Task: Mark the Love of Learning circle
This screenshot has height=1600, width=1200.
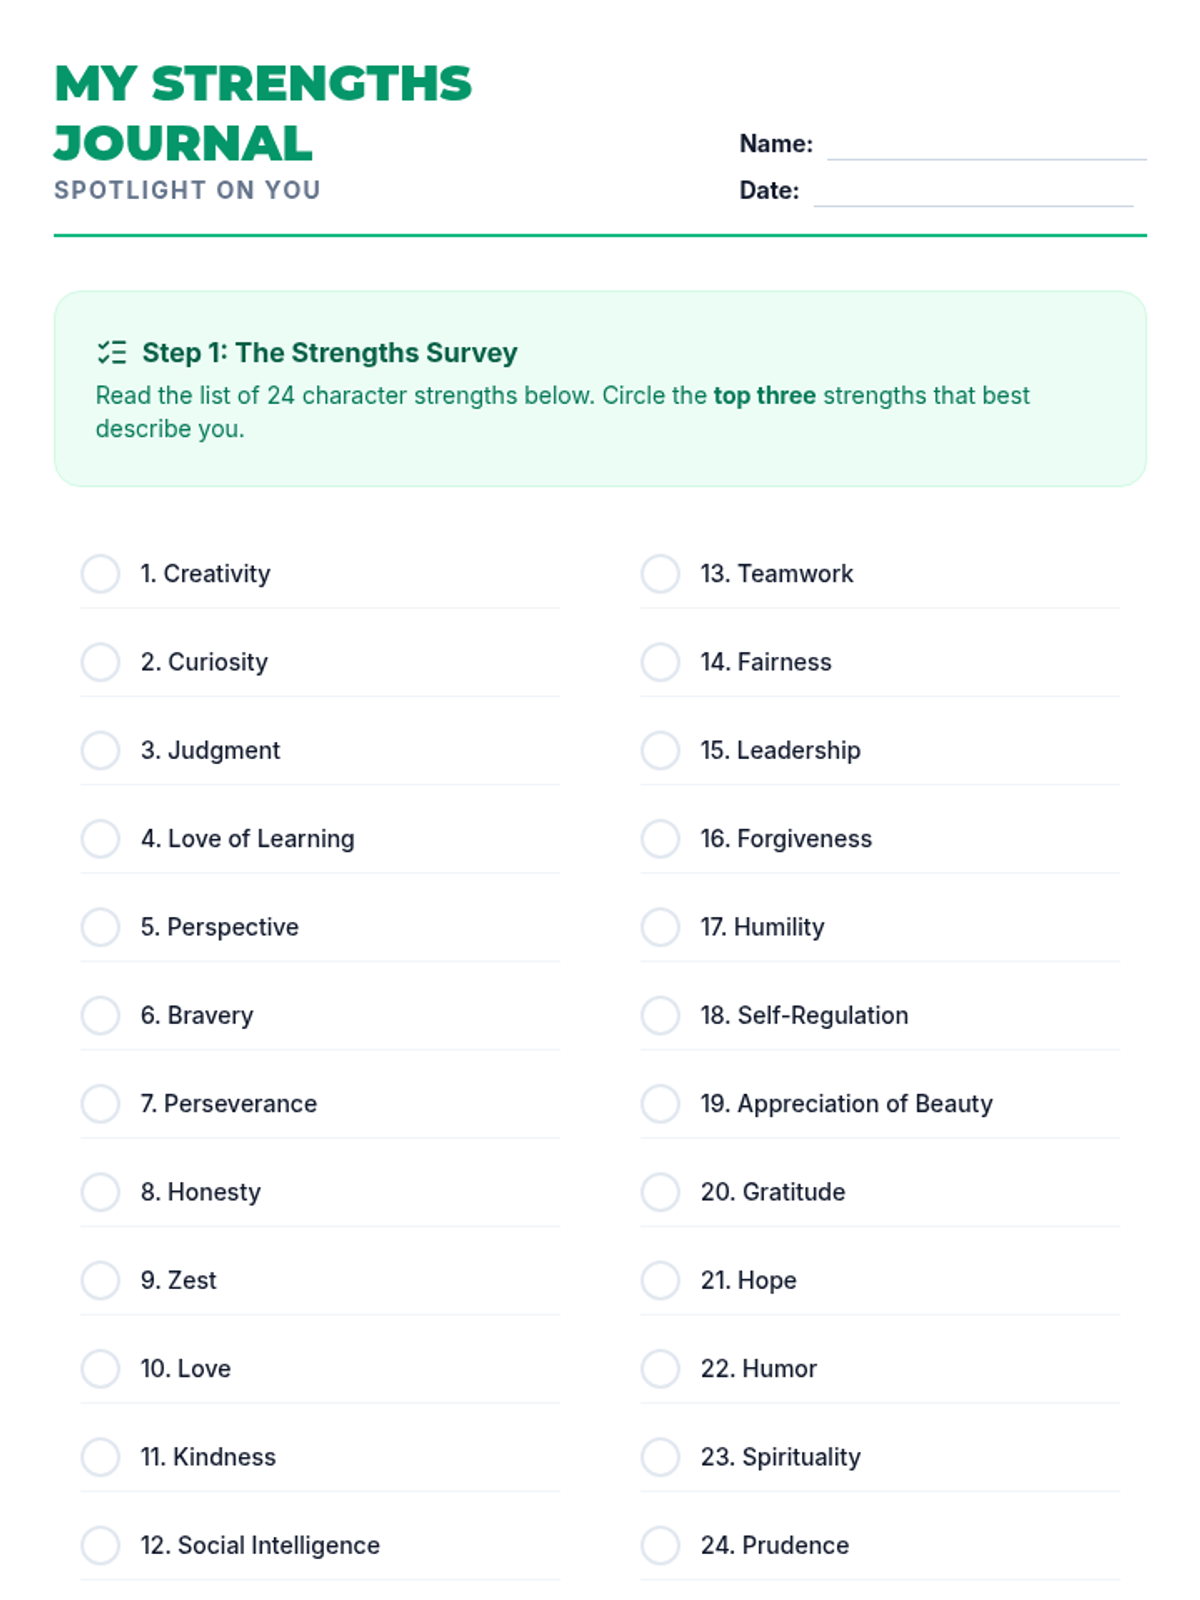Action: point(100,839)
